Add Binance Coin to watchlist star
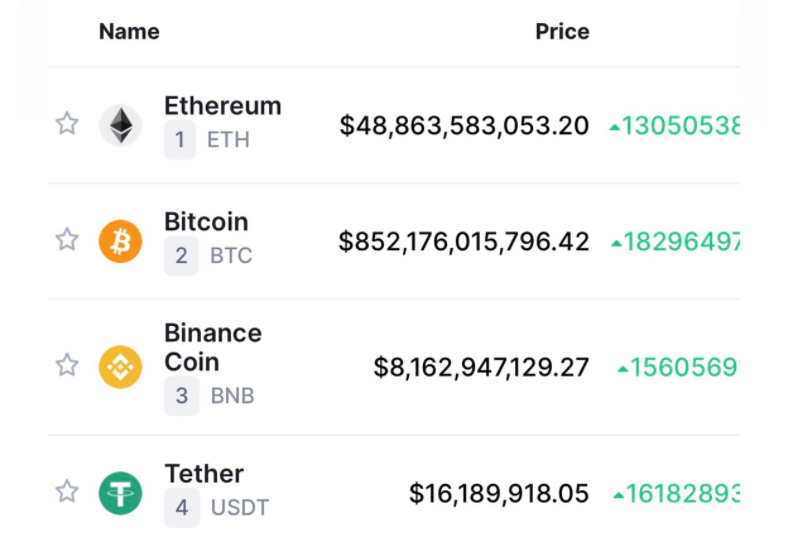788x541 pixels. (67, 365)
